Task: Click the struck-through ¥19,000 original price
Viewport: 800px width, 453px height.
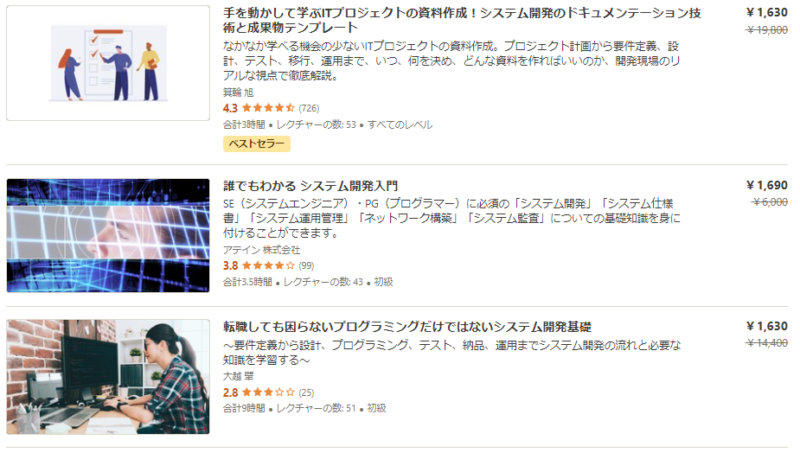Action: 767,30
